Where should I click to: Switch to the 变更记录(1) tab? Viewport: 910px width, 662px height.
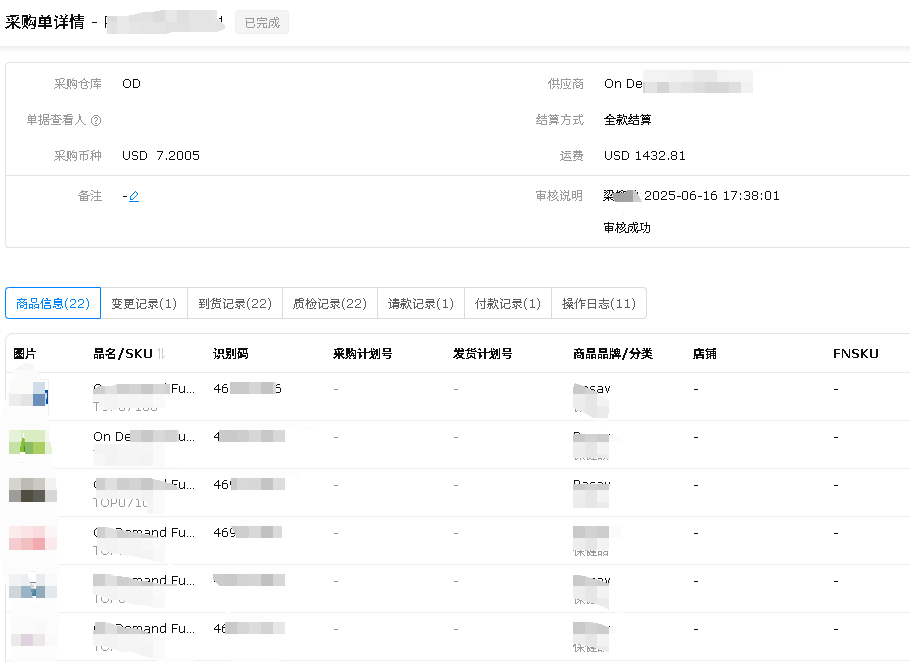tap(144, 303)
